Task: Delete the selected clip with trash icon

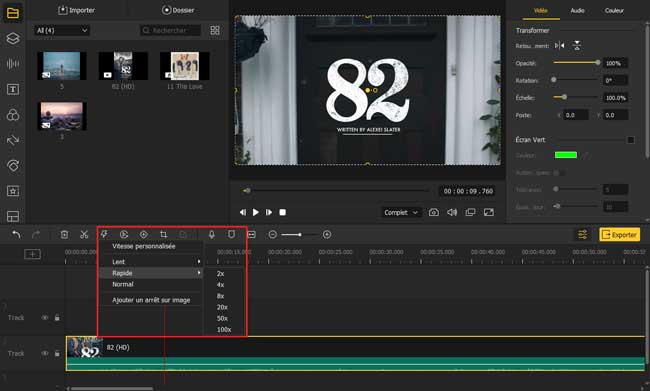Action: click(x=64, y=235)
